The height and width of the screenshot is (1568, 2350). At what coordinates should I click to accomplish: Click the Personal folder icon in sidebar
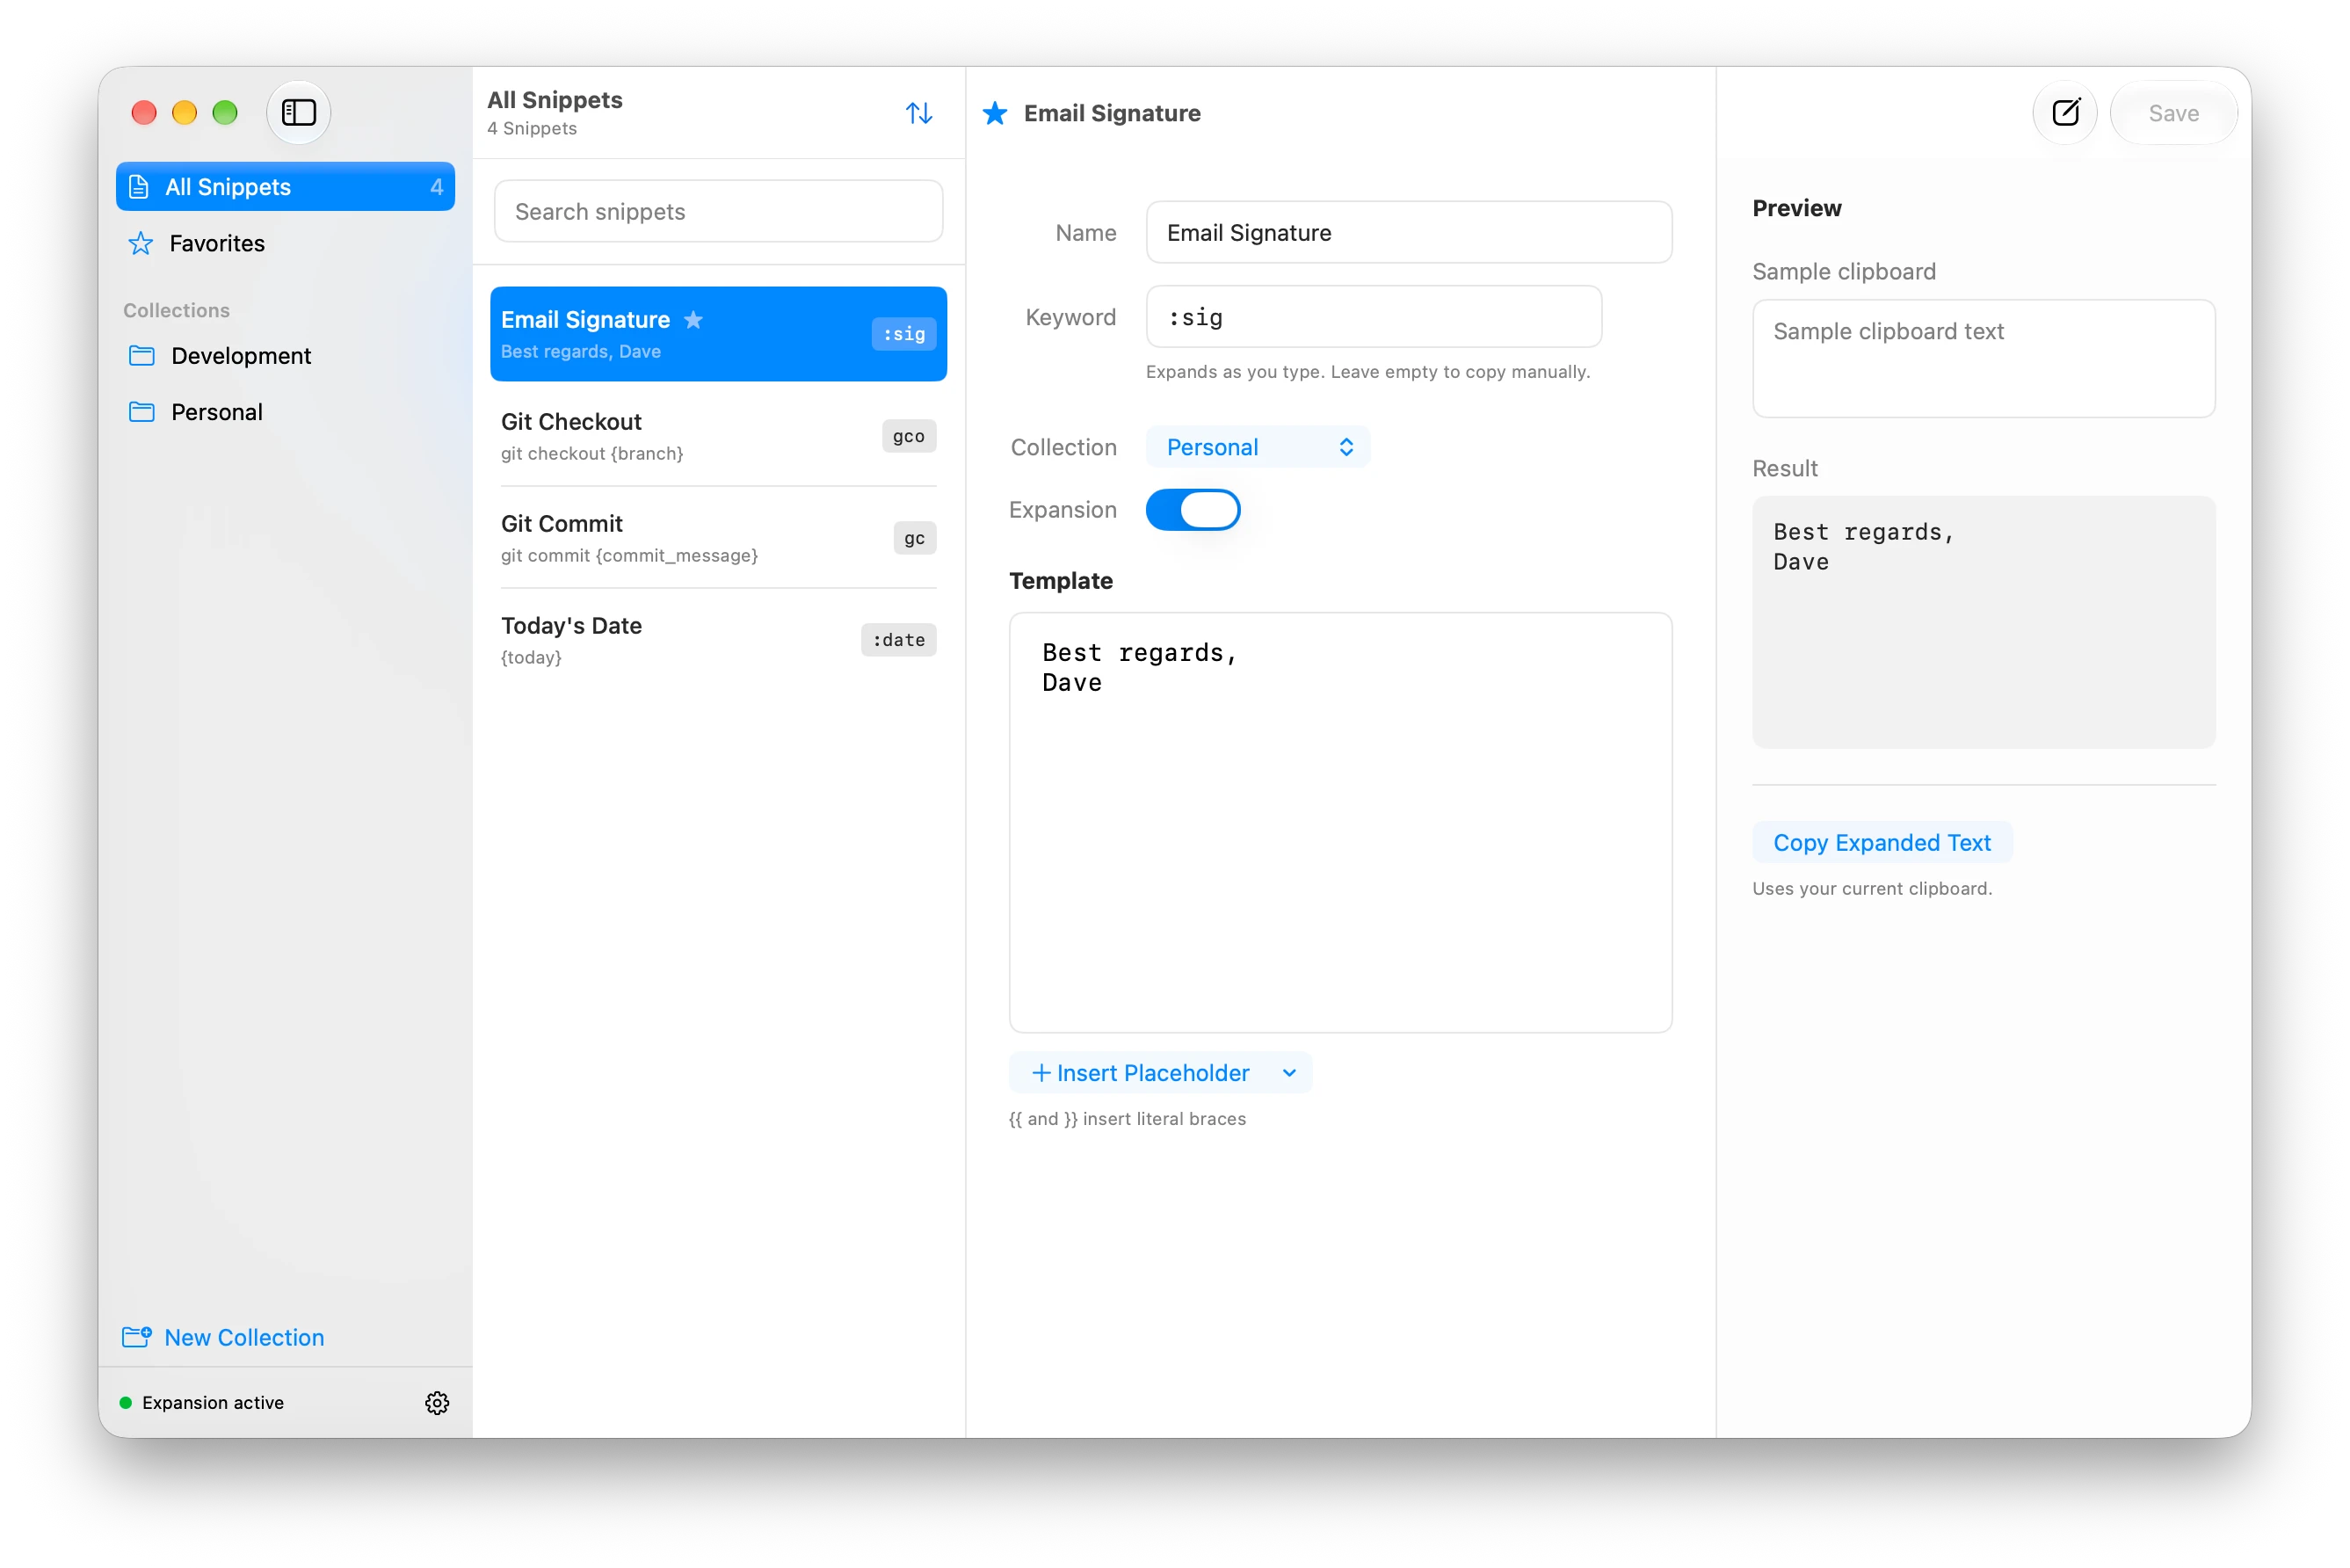(x=142, y=411)
